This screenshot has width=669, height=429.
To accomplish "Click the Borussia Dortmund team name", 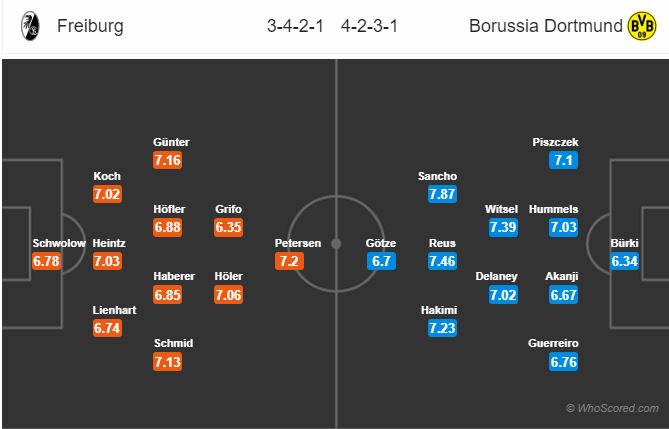I will coord(546,26).
